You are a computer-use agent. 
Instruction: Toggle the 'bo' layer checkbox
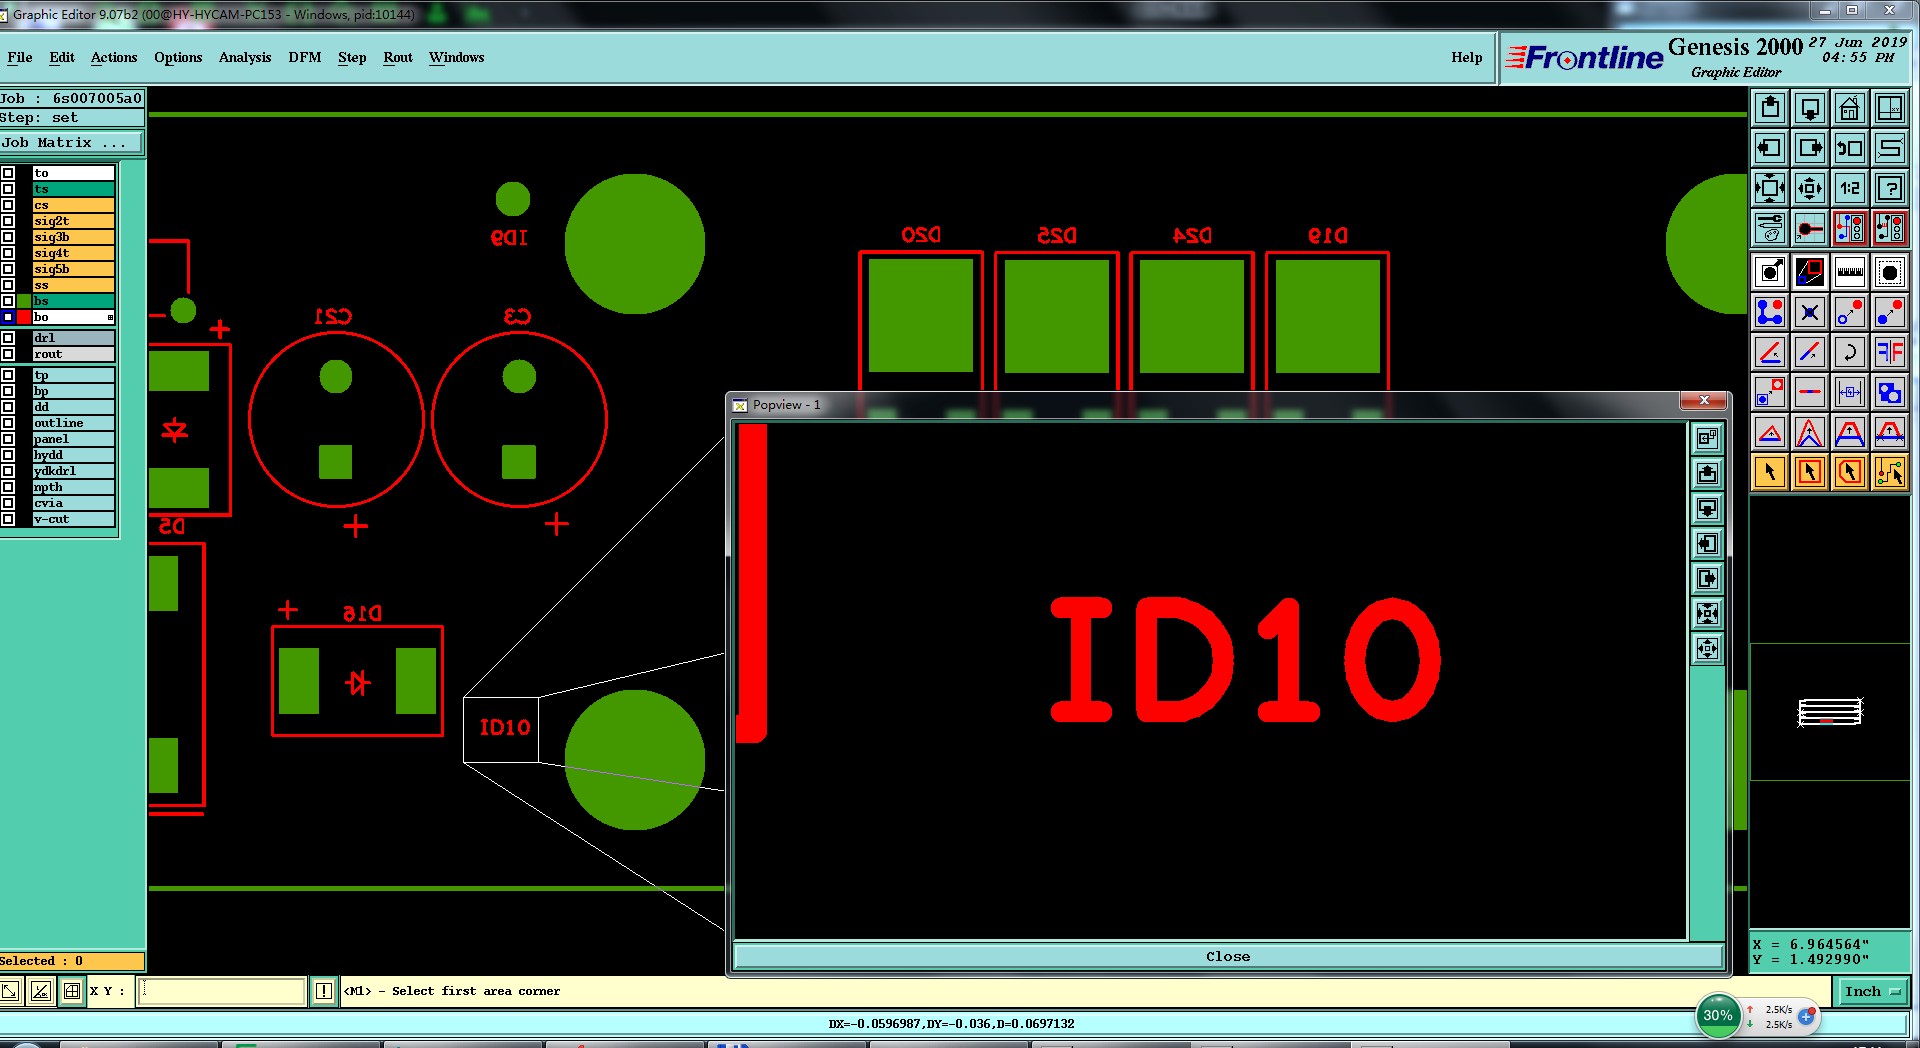tap(8, 317)
